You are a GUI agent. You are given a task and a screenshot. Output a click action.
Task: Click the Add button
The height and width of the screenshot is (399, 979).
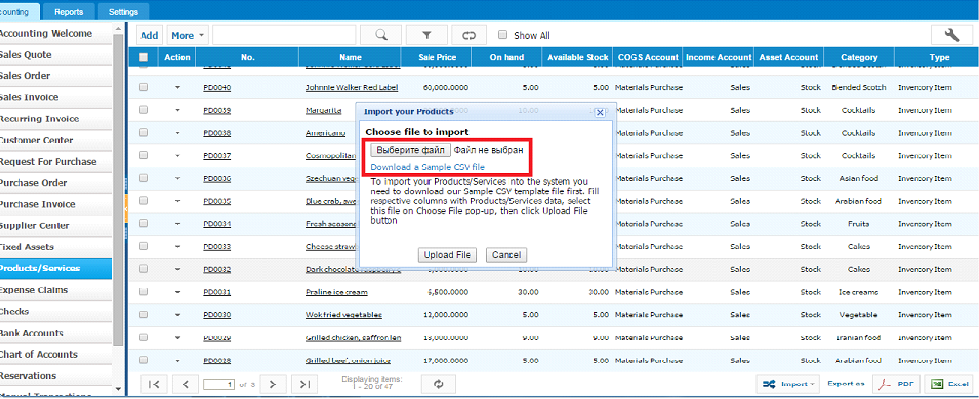149,36
